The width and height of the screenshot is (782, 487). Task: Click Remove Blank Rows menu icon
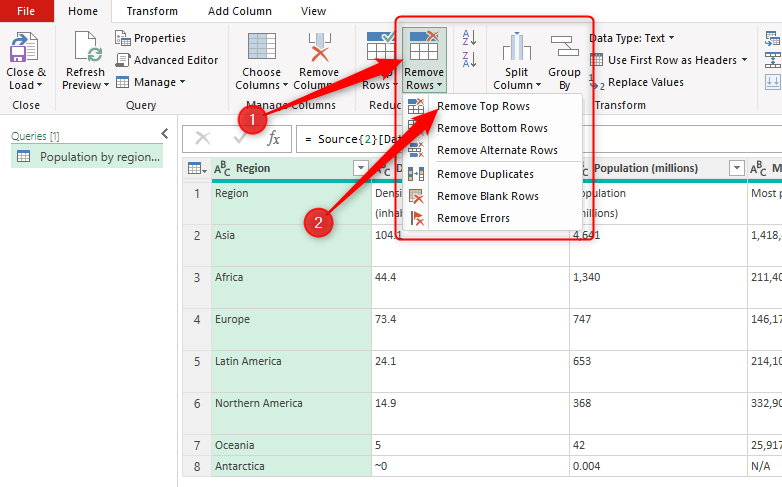pos(416,196)
